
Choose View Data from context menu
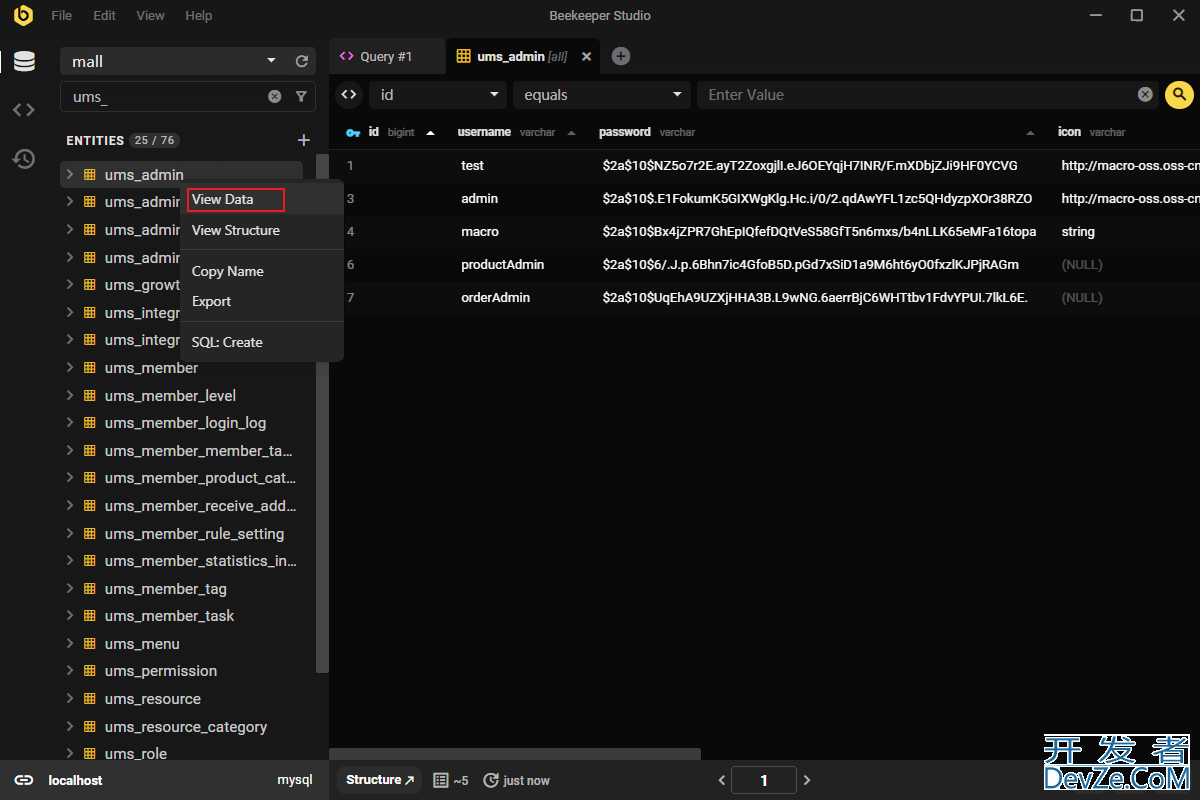pos(262,199)
